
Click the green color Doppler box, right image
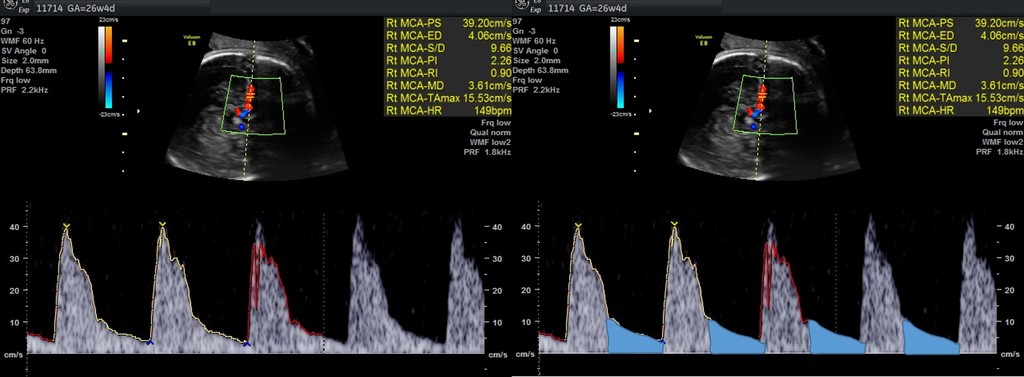(x=766, y=105)
